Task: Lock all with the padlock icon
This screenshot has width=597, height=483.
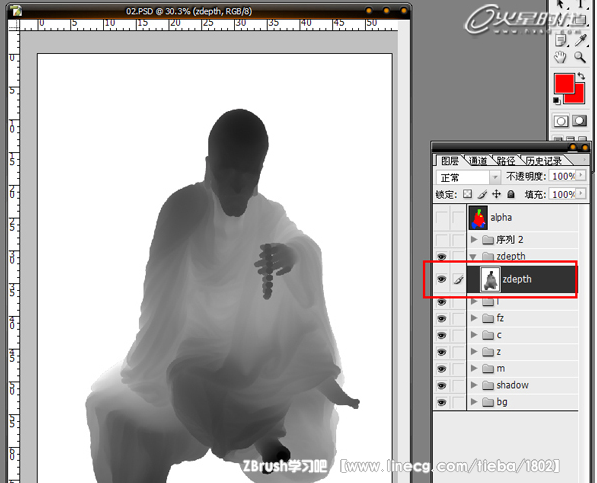Action: coord(511,194)
